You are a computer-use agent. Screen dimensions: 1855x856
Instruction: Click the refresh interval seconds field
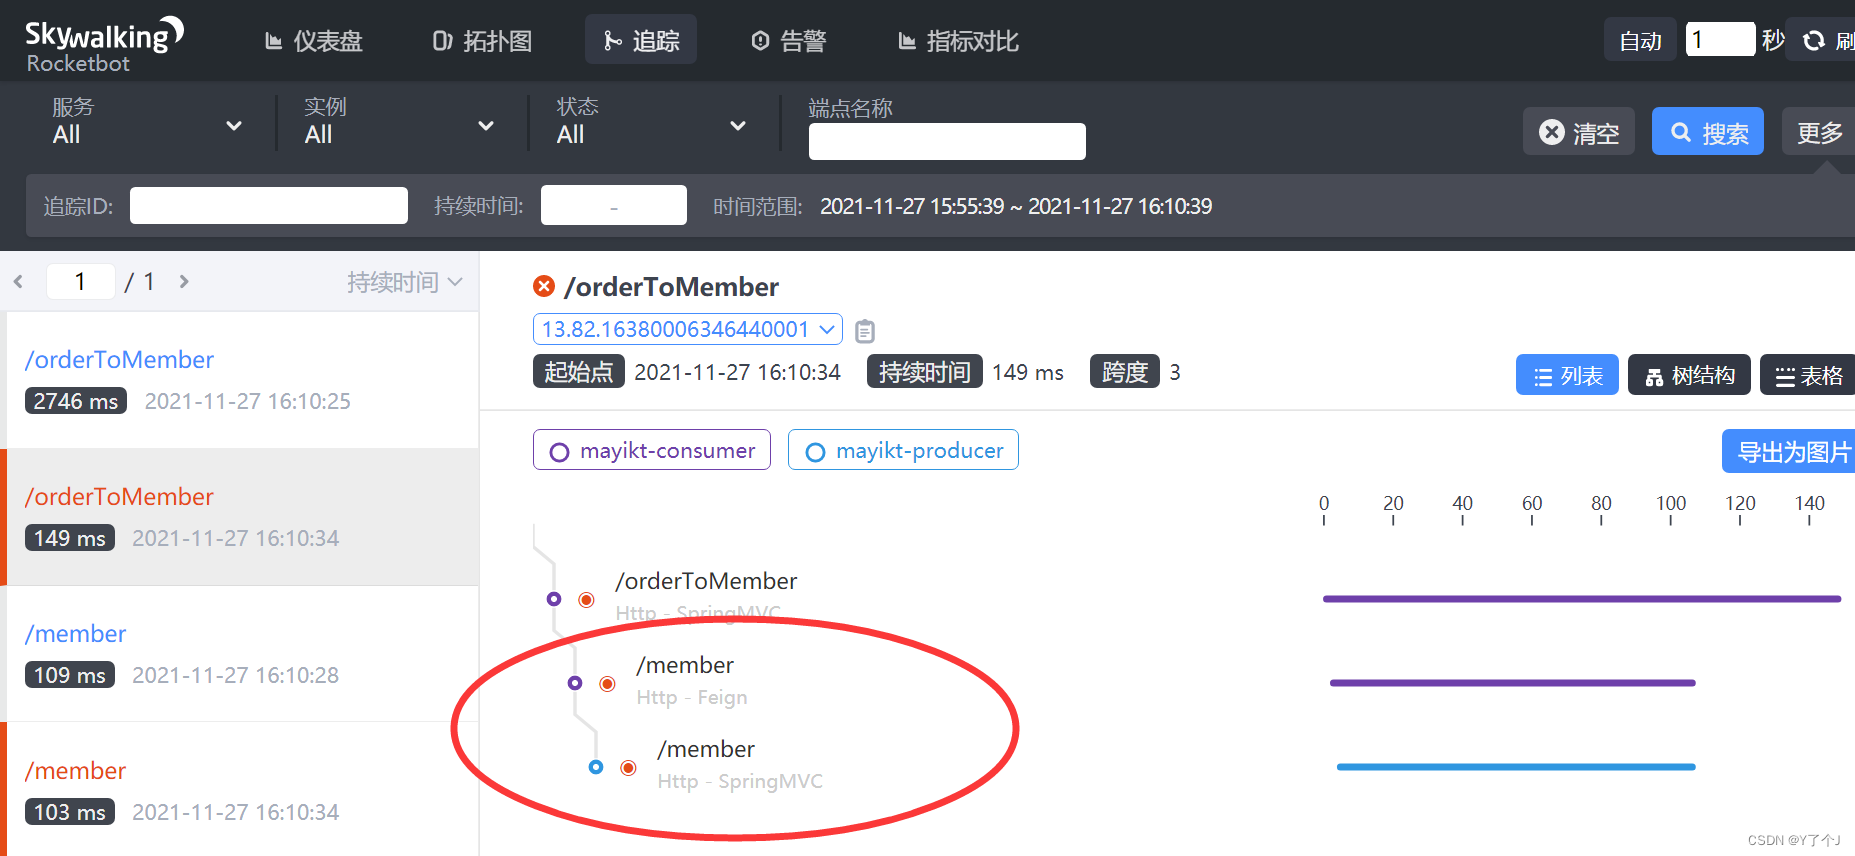tap(1720, 39)
